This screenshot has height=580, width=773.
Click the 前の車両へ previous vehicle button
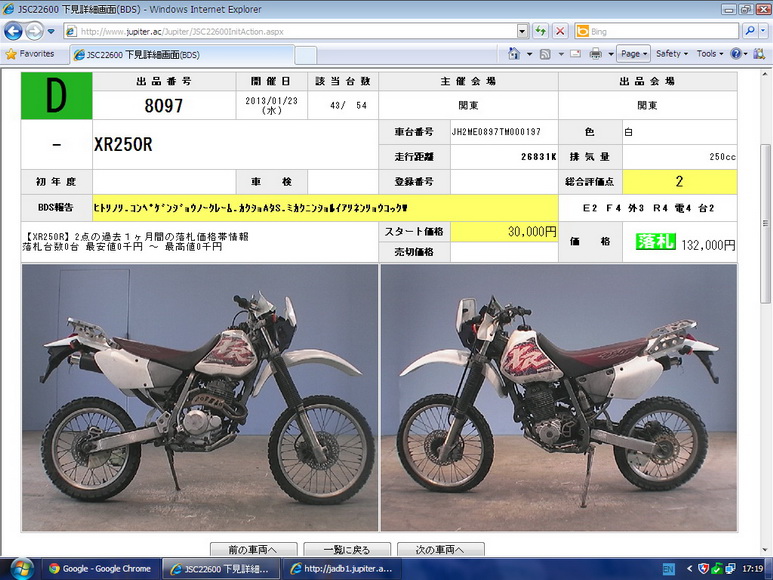pyautogui.click(x=253, y=549)
